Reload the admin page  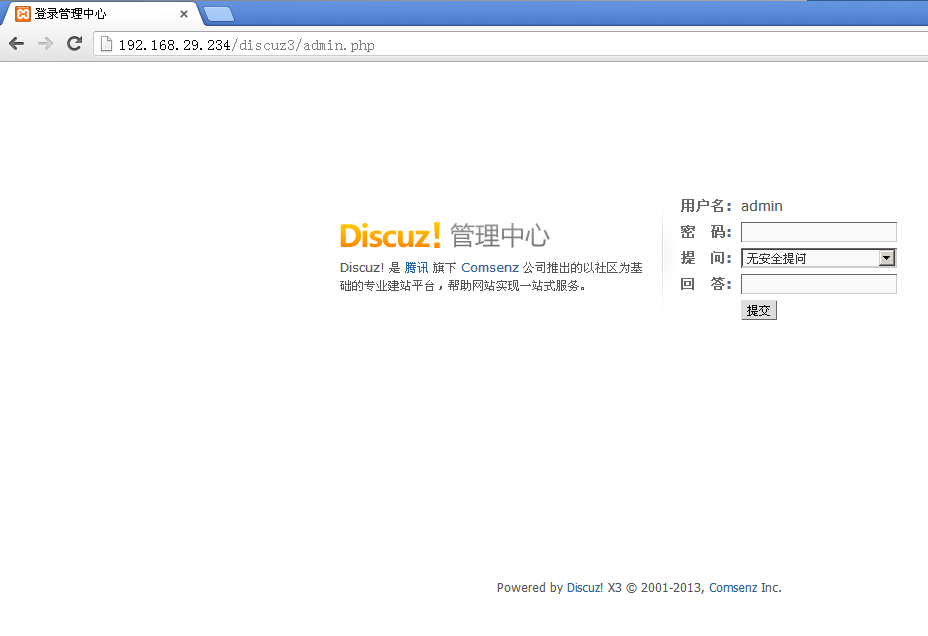pos(74,43)
